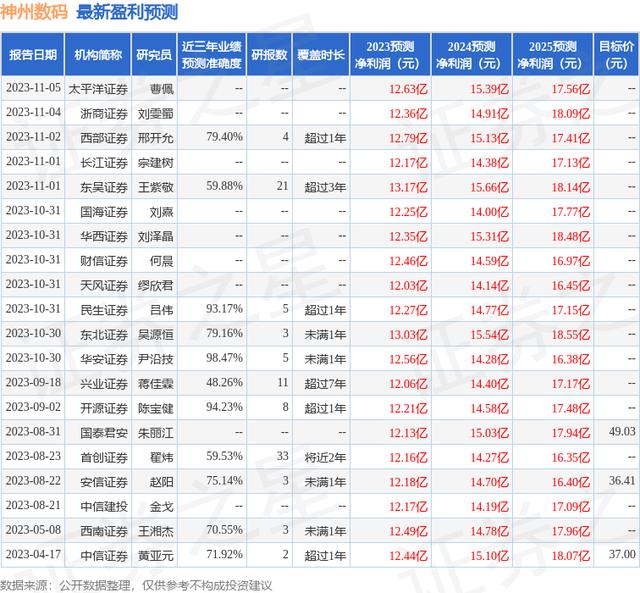The image size is (640, 593).
Task: Click the 覆盖时长 column header
Action: 321,55
